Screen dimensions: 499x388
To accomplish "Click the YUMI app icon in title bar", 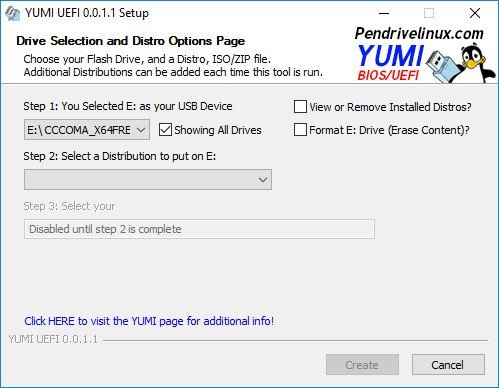I will (x=13, y=14).
